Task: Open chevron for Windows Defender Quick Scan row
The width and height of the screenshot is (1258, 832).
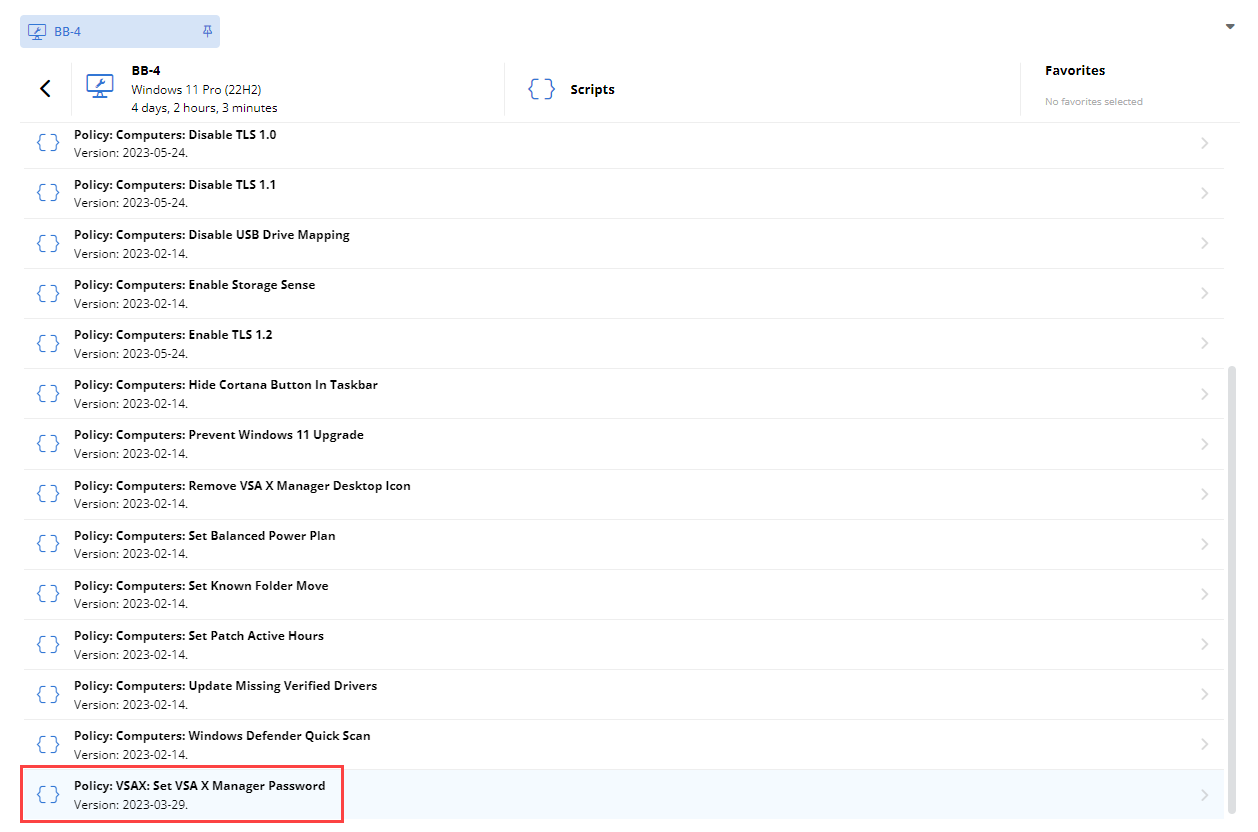Action: (1204, 744)
